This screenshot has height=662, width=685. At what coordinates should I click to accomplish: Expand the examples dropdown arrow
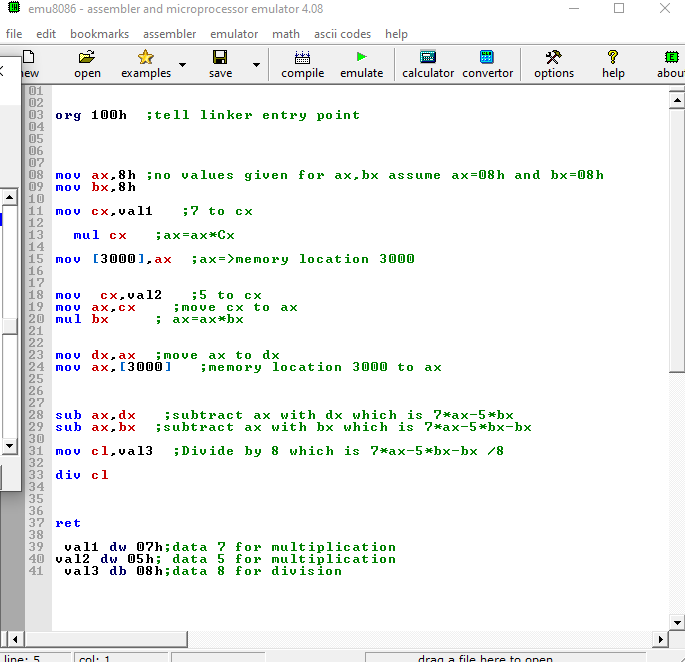(x=183, y=65)
